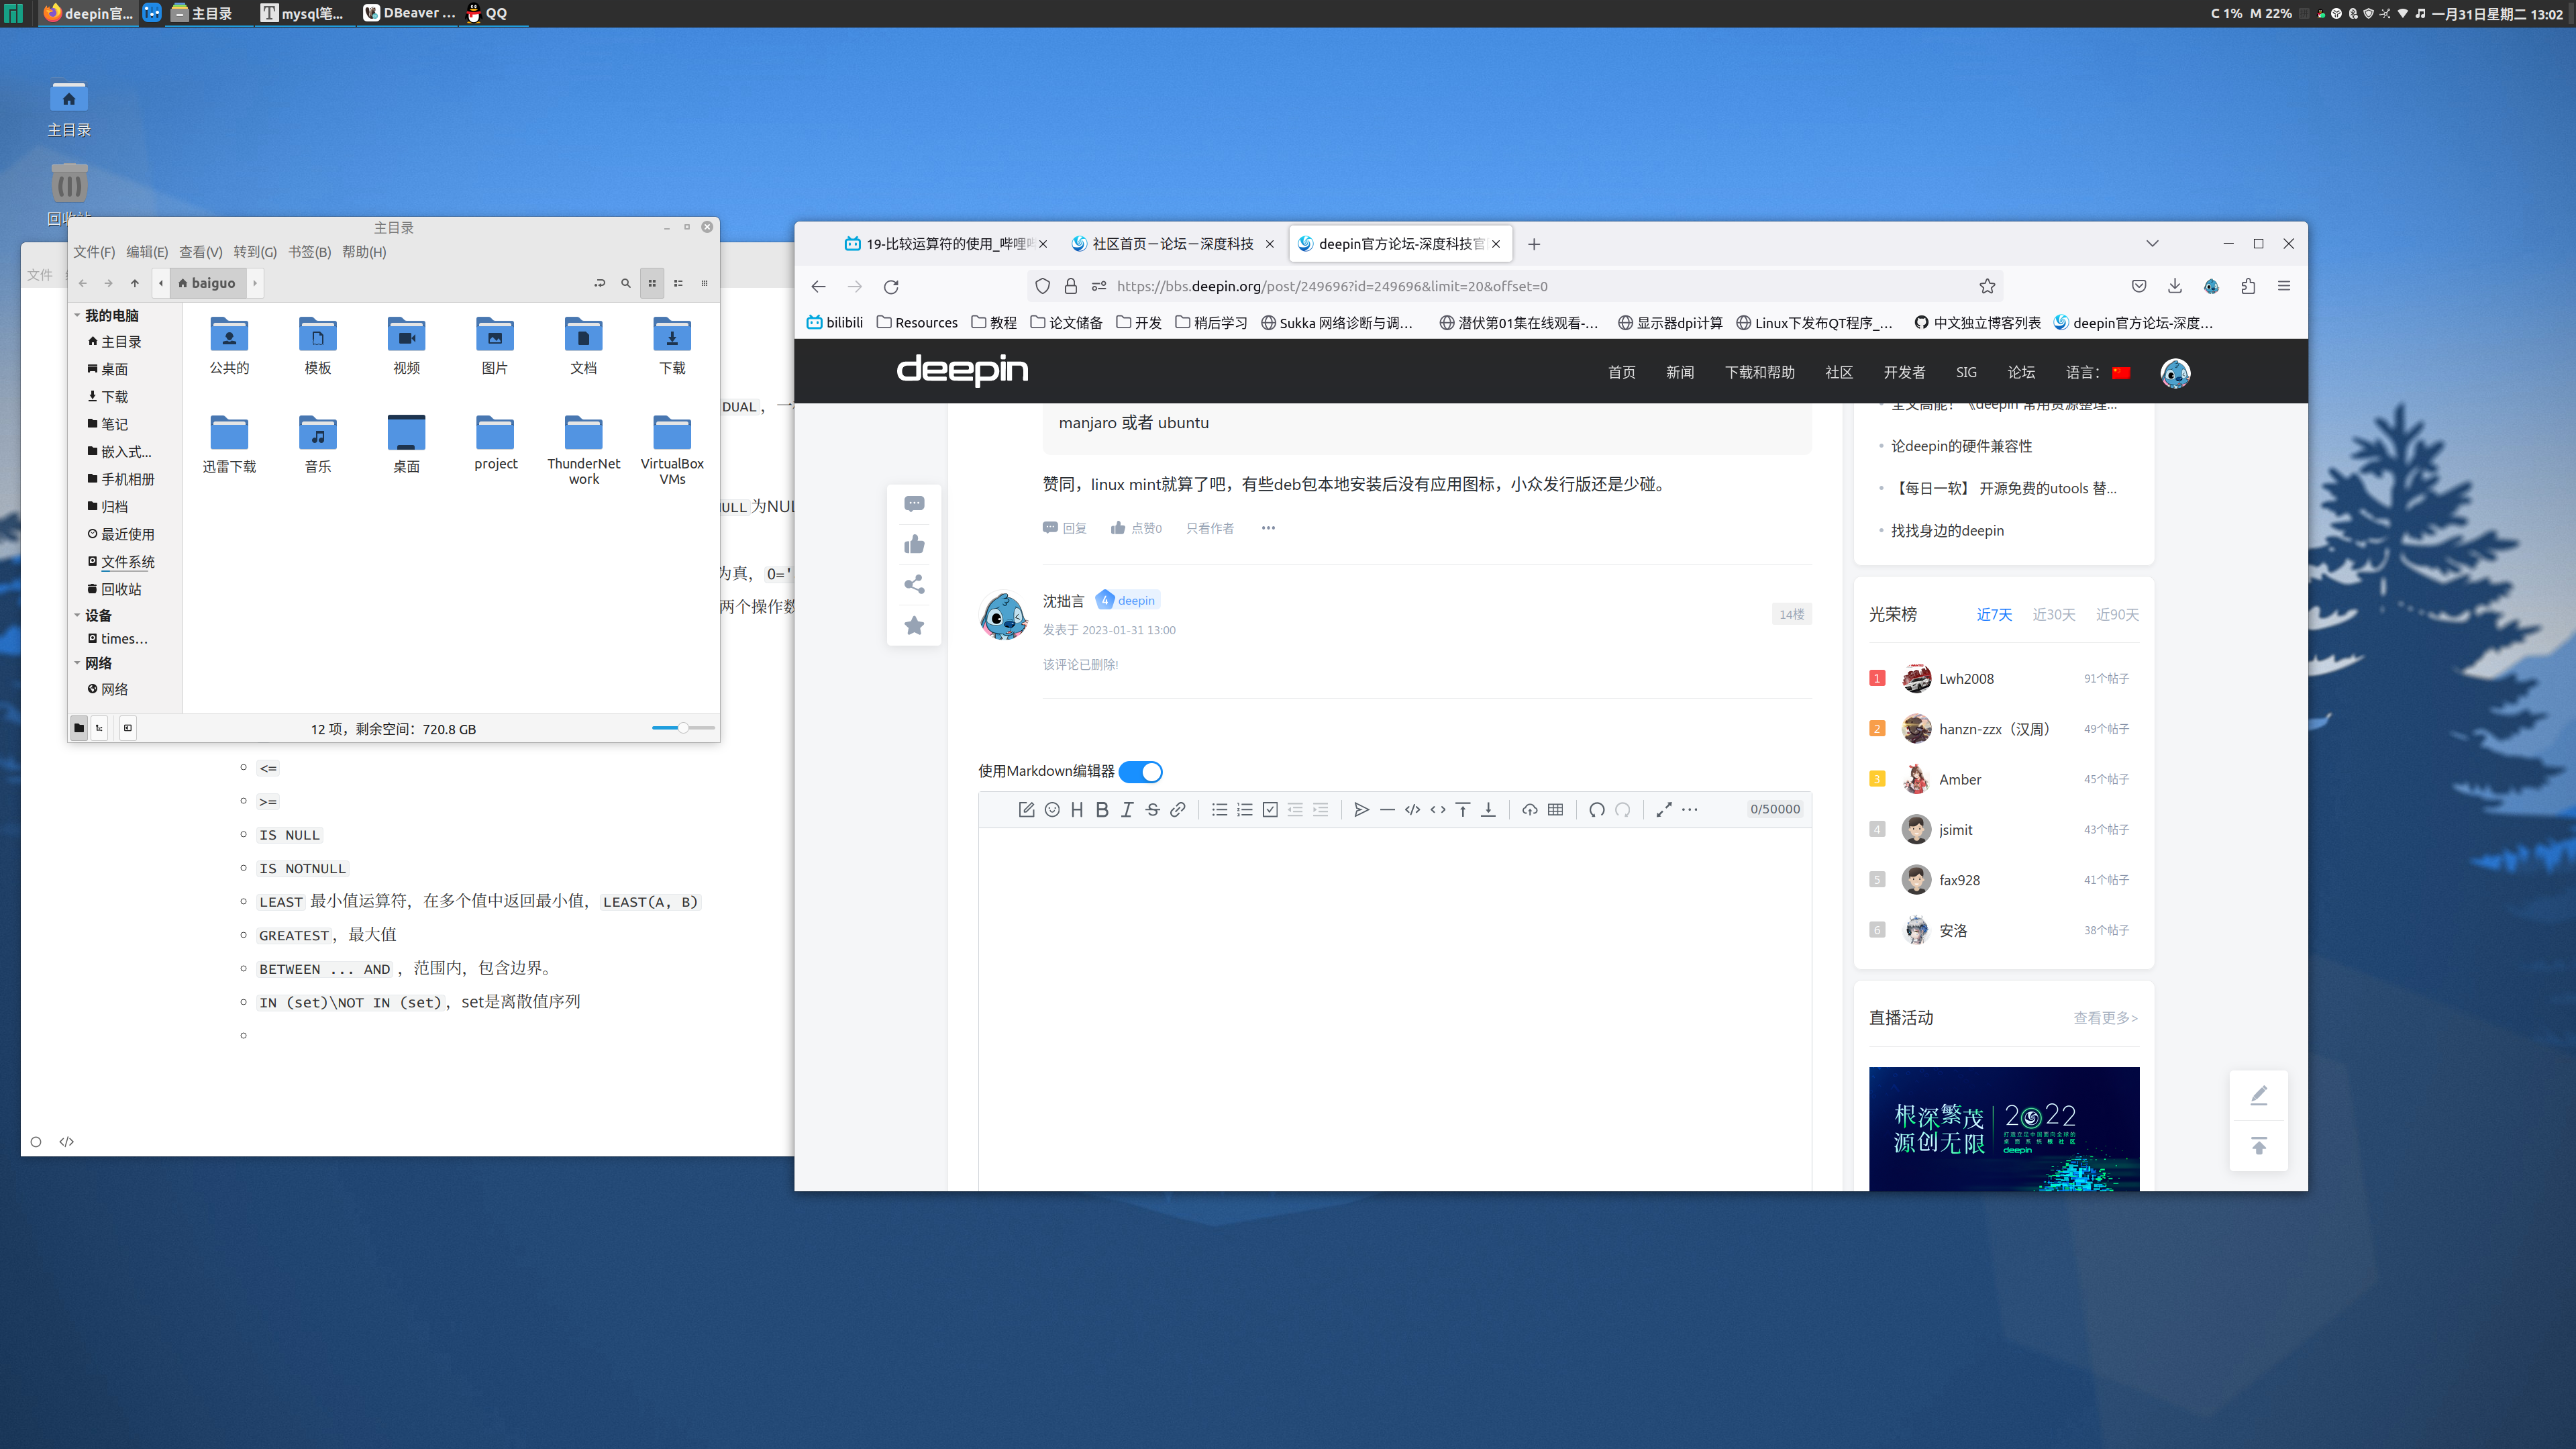
Task: Insert a table in the reply editor
Action: [1555, 810]
